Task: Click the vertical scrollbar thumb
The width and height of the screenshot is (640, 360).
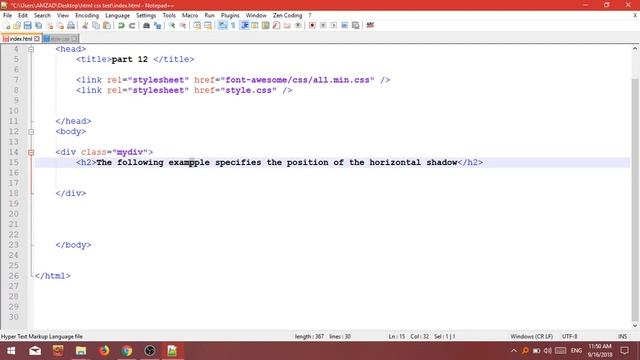Action: tap(635, 200)
